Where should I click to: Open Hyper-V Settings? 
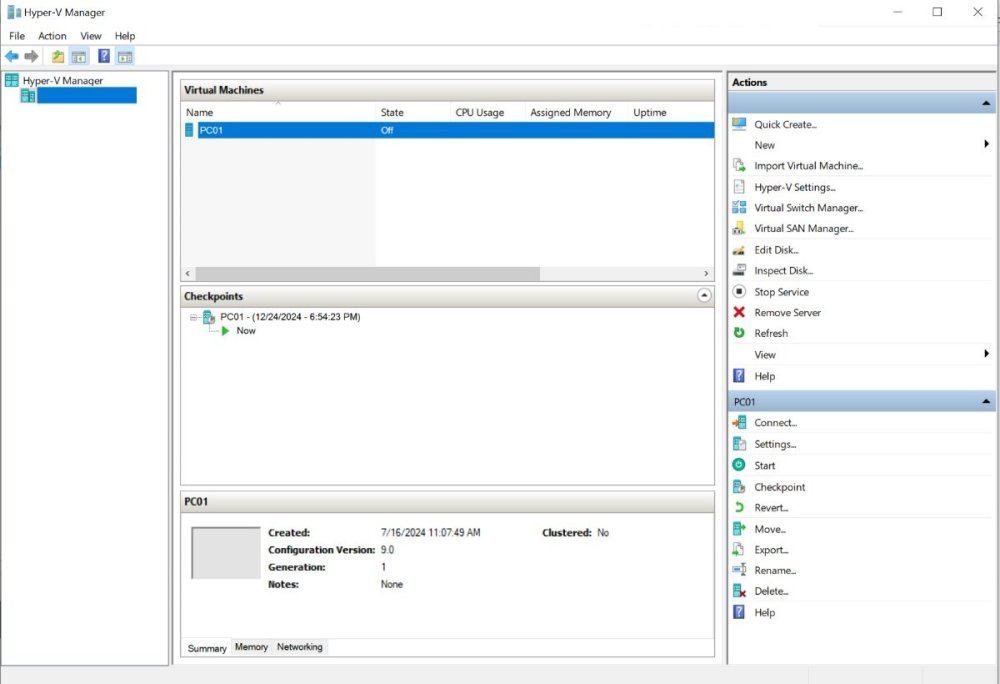794,187
